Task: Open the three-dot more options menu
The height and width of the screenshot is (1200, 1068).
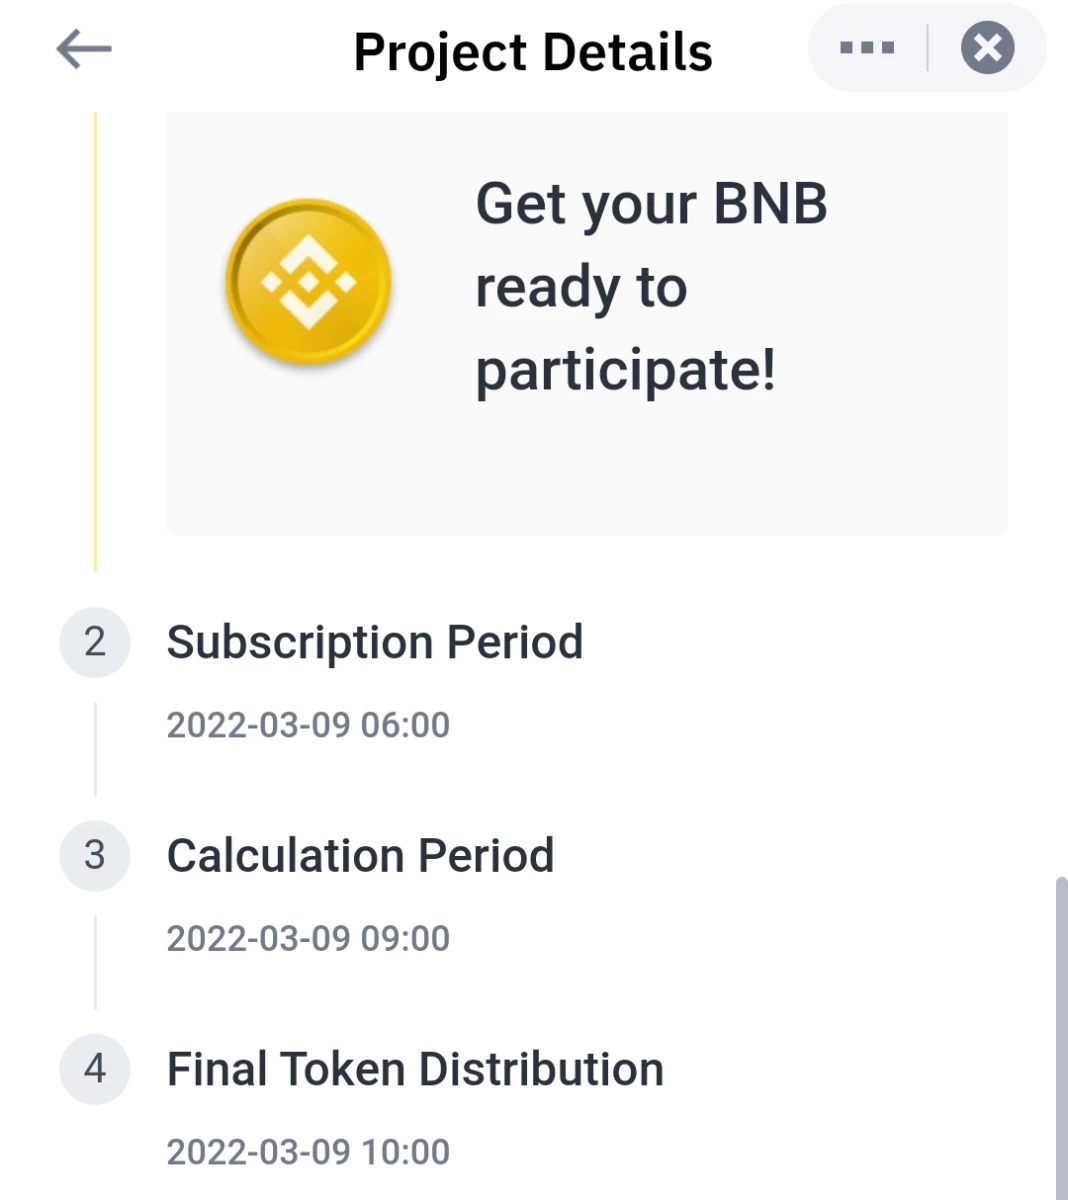Action: [867, 48]
